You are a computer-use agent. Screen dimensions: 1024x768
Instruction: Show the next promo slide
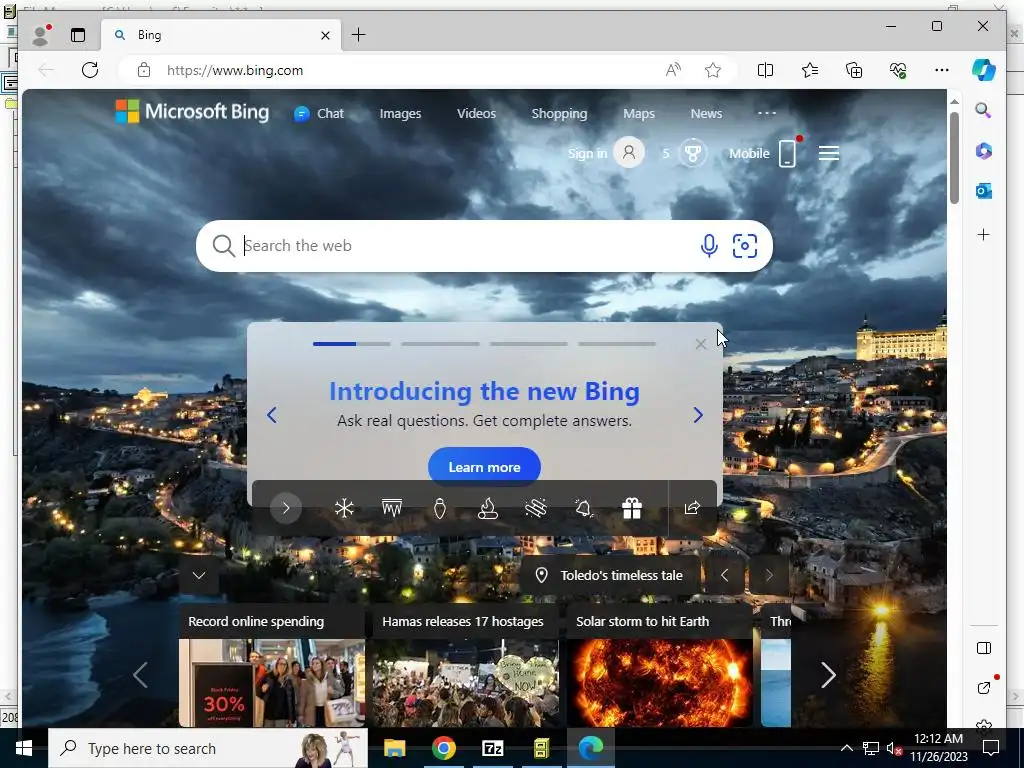click(697, 415)
